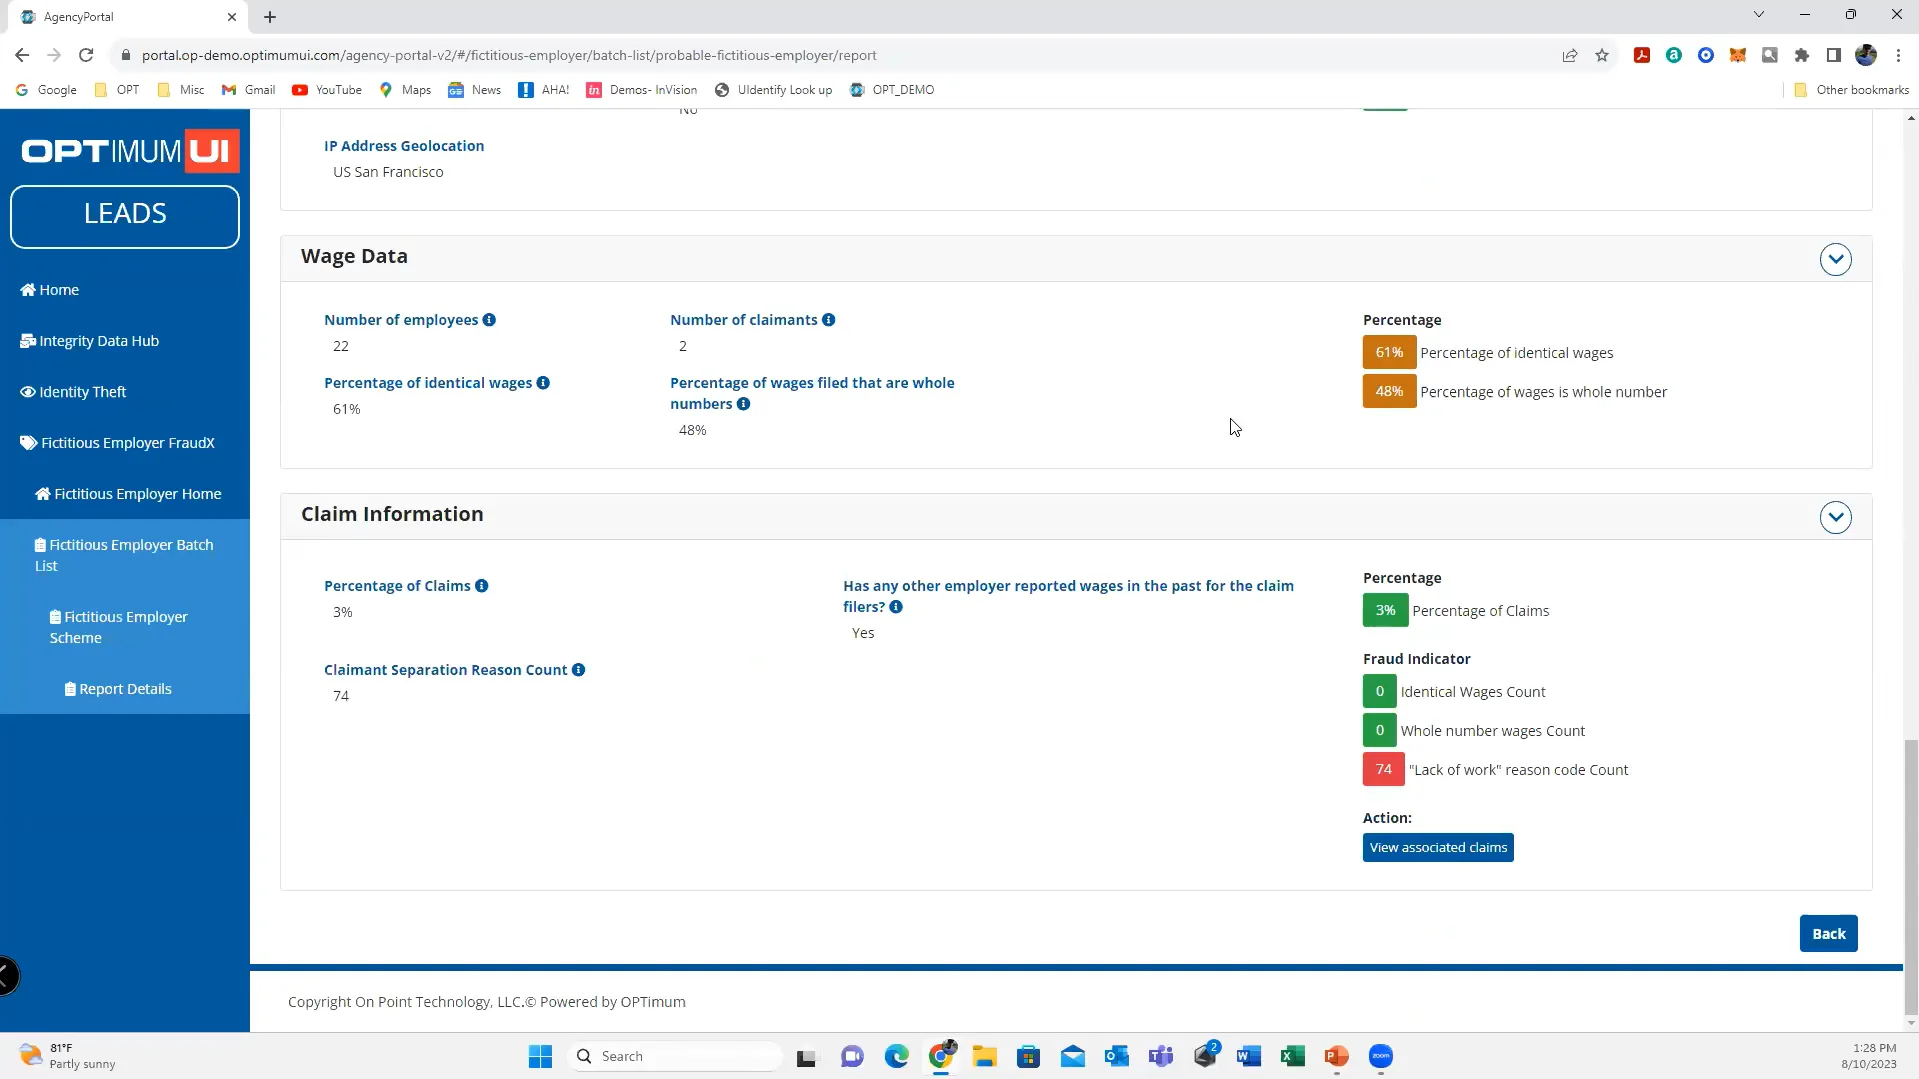Screen dimensions: 1919x1079
Task: Click info icon next to Number of claimants
Action: (x=828, y=320)
